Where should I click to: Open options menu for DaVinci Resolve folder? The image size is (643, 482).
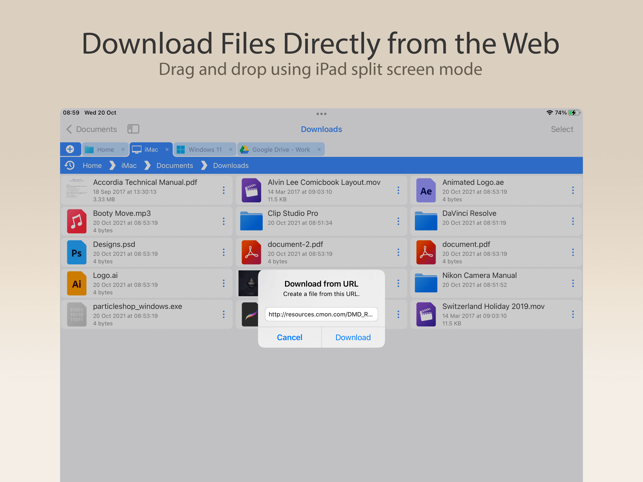[572, 222]
